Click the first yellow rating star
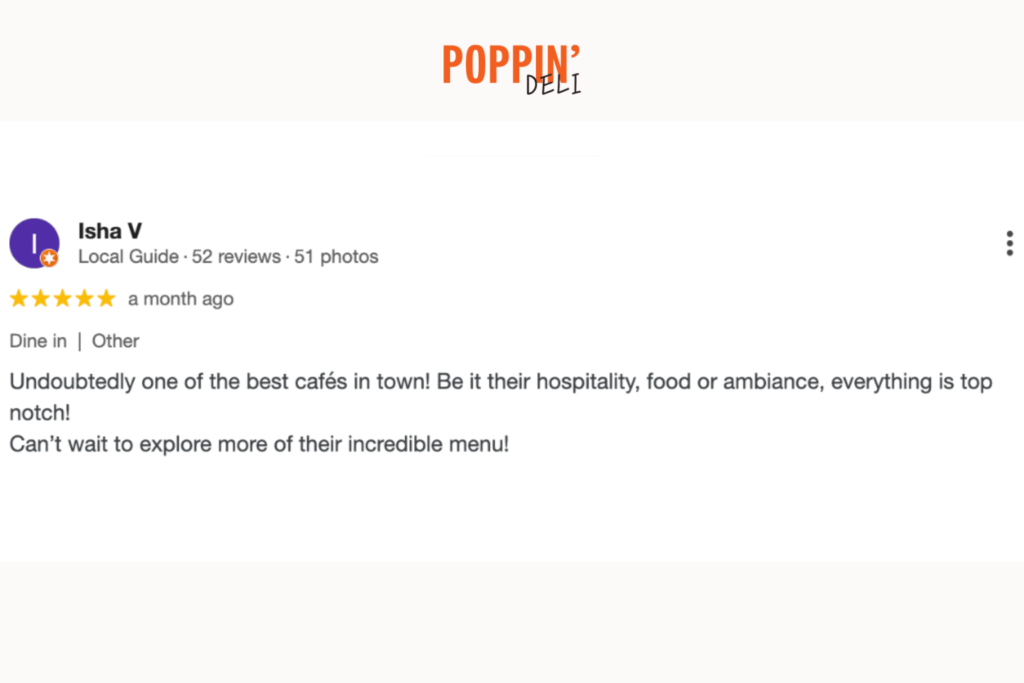Screen dimensions: 1024x683 (19, 298)
